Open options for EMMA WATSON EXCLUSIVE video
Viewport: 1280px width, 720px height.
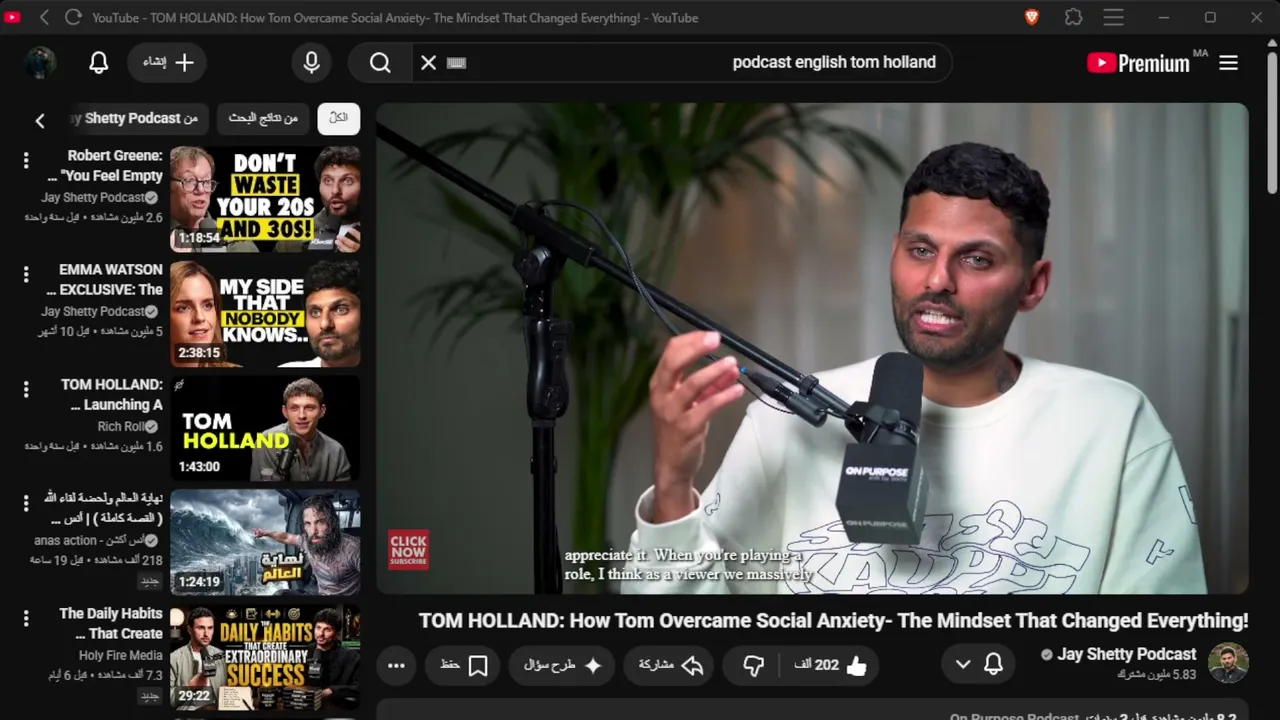(26, 274)
